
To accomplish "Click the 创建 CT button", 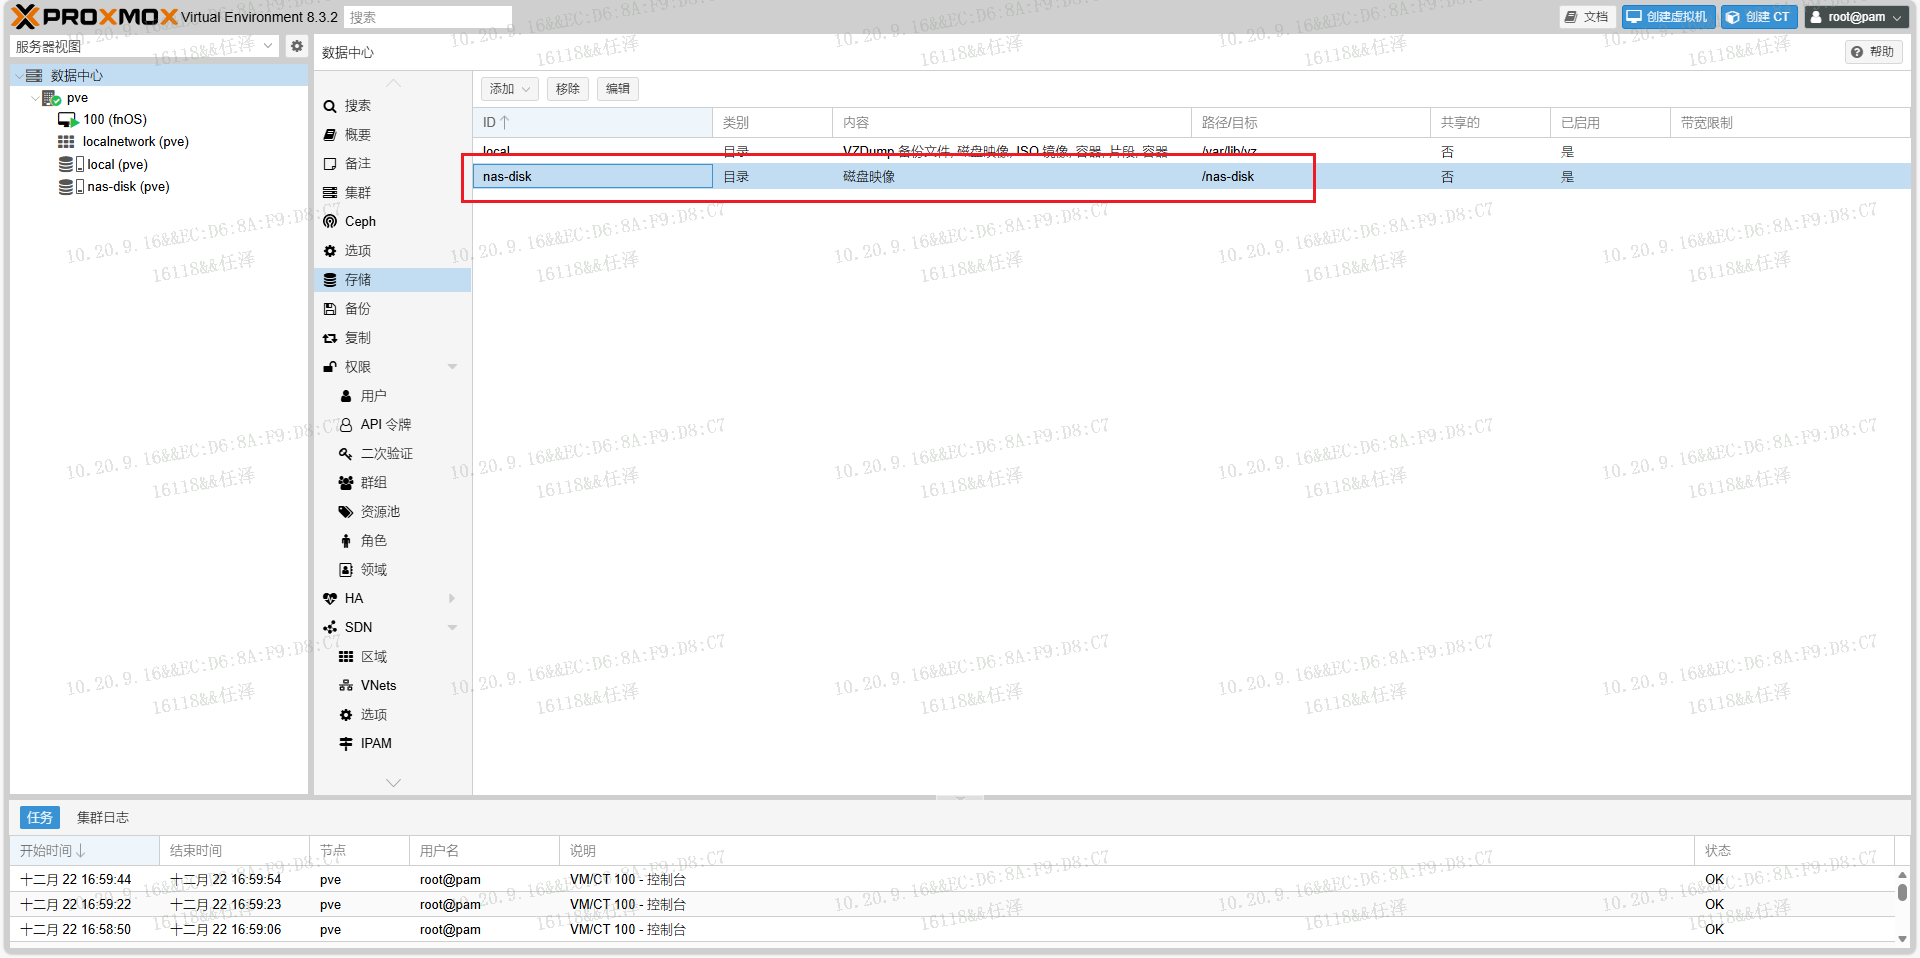I will 1758,17.
